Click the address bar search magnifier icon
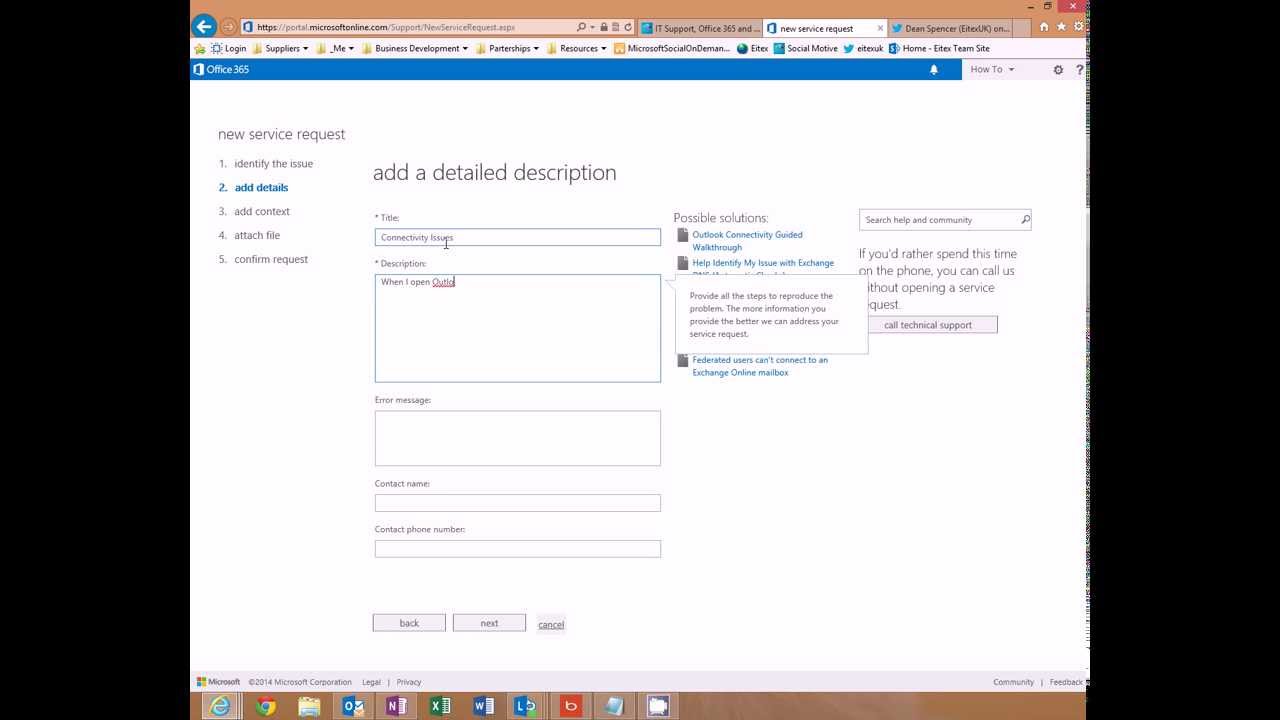This screenshot has height=720, width=1280. 582,27
